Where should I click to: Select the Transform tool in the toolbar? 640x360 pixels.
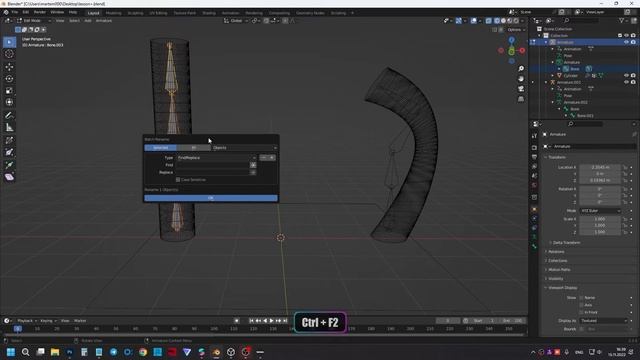(x=9, y=102)
